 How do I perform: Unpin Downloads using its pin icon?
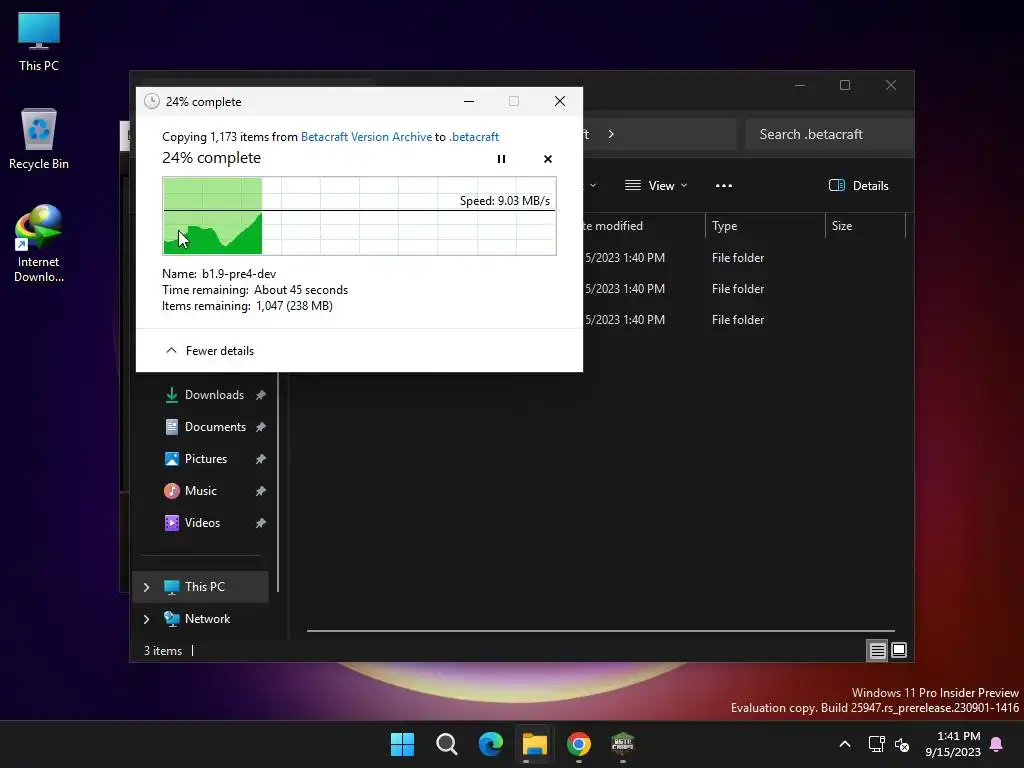point(261,395)
